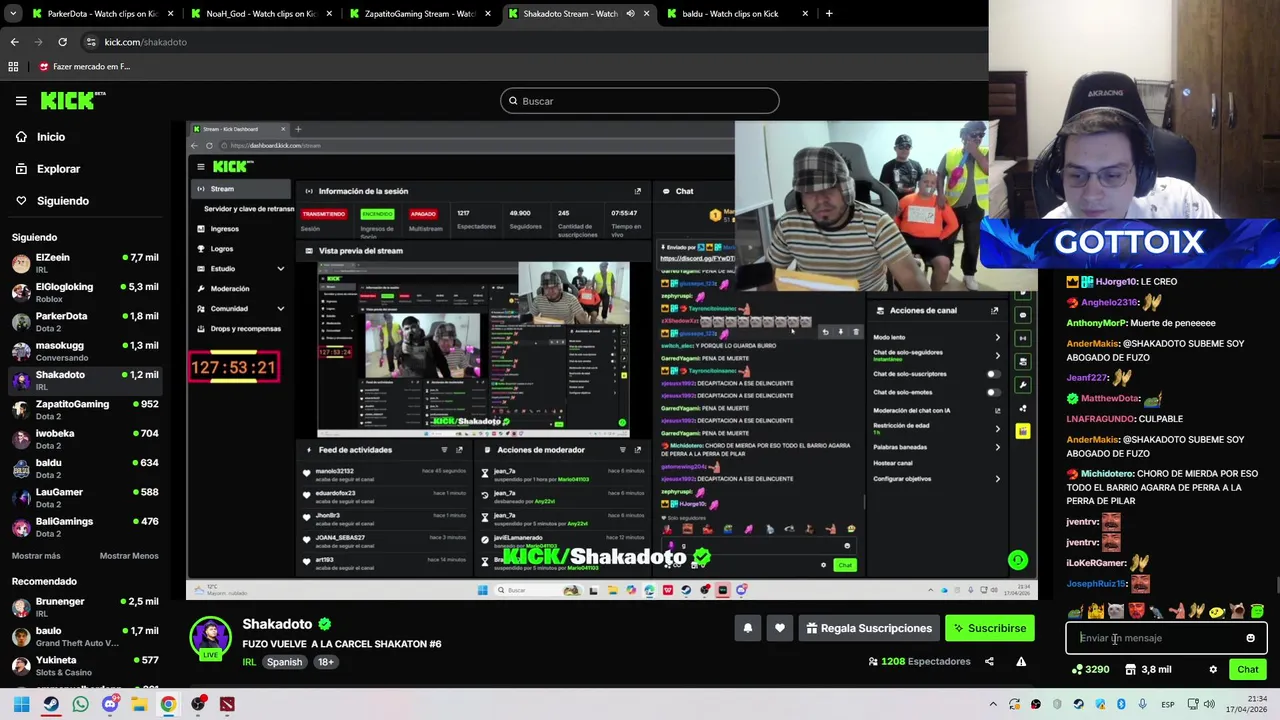Click Regala Suscripciones button
The height and width of the screenshot is (720, 1280).
point(869,628)
